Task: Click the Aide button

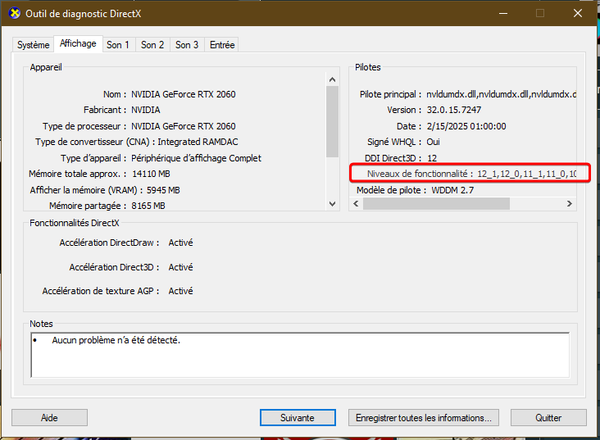Action: (49, 417)
